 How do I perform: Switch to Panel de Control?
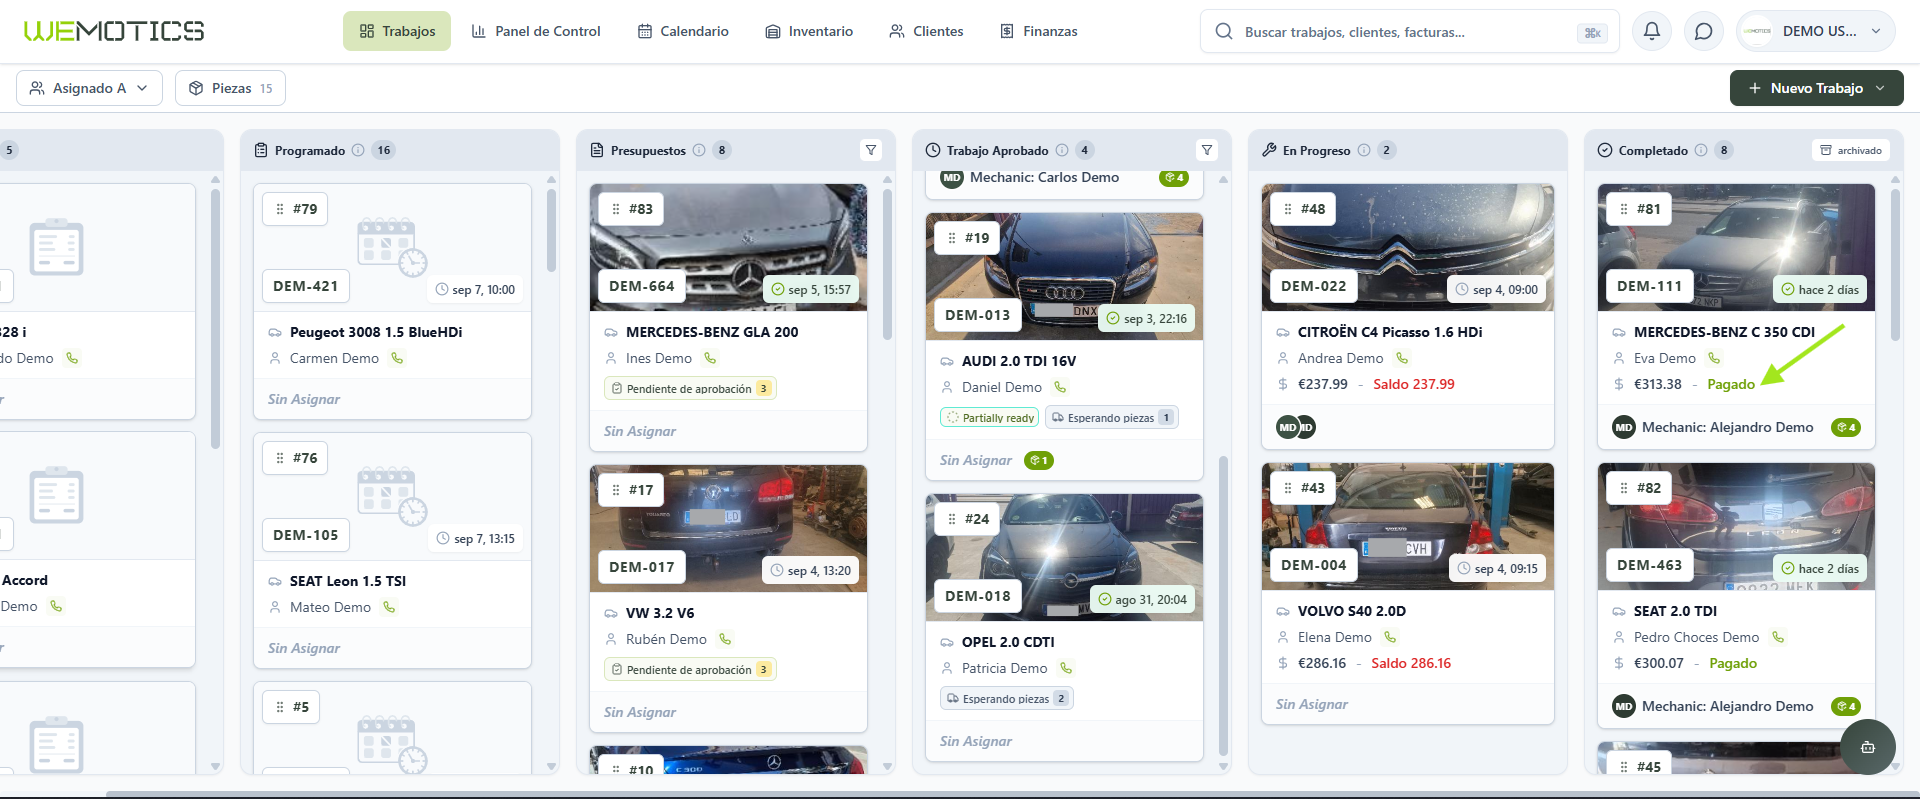coord(536,31)
